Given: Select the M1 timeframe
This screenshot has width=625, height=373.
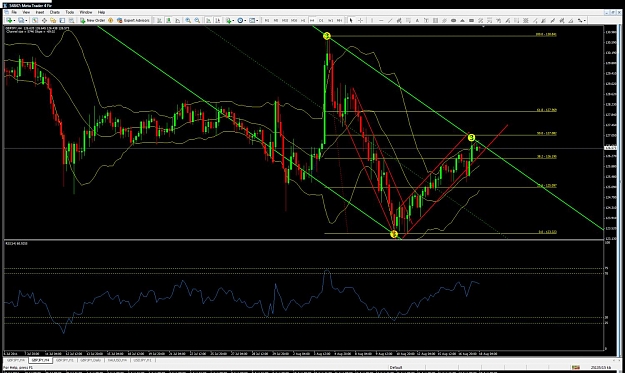Looking at the screenshot, I should click(x=267, y=20).
